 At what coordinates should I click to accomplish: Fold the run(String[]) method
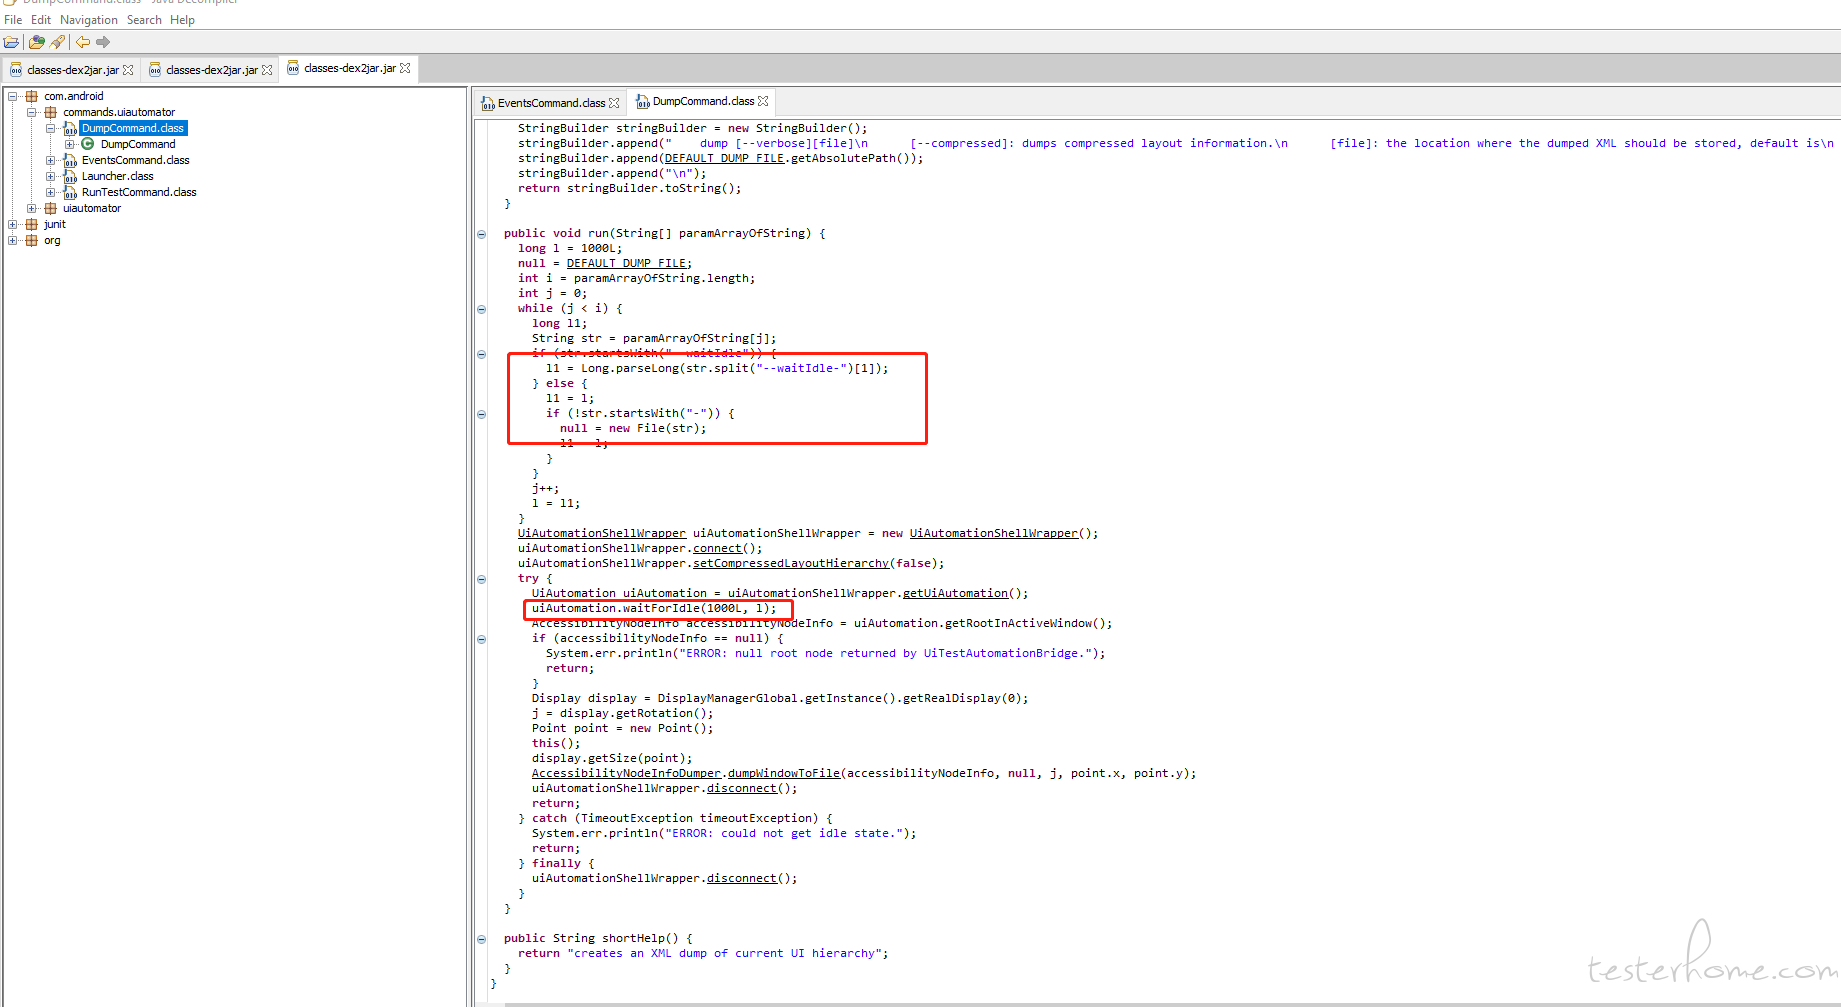482,234
